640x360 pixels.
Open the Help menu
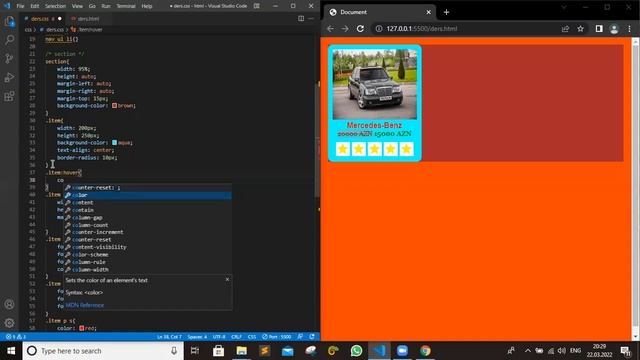(147, 6)
